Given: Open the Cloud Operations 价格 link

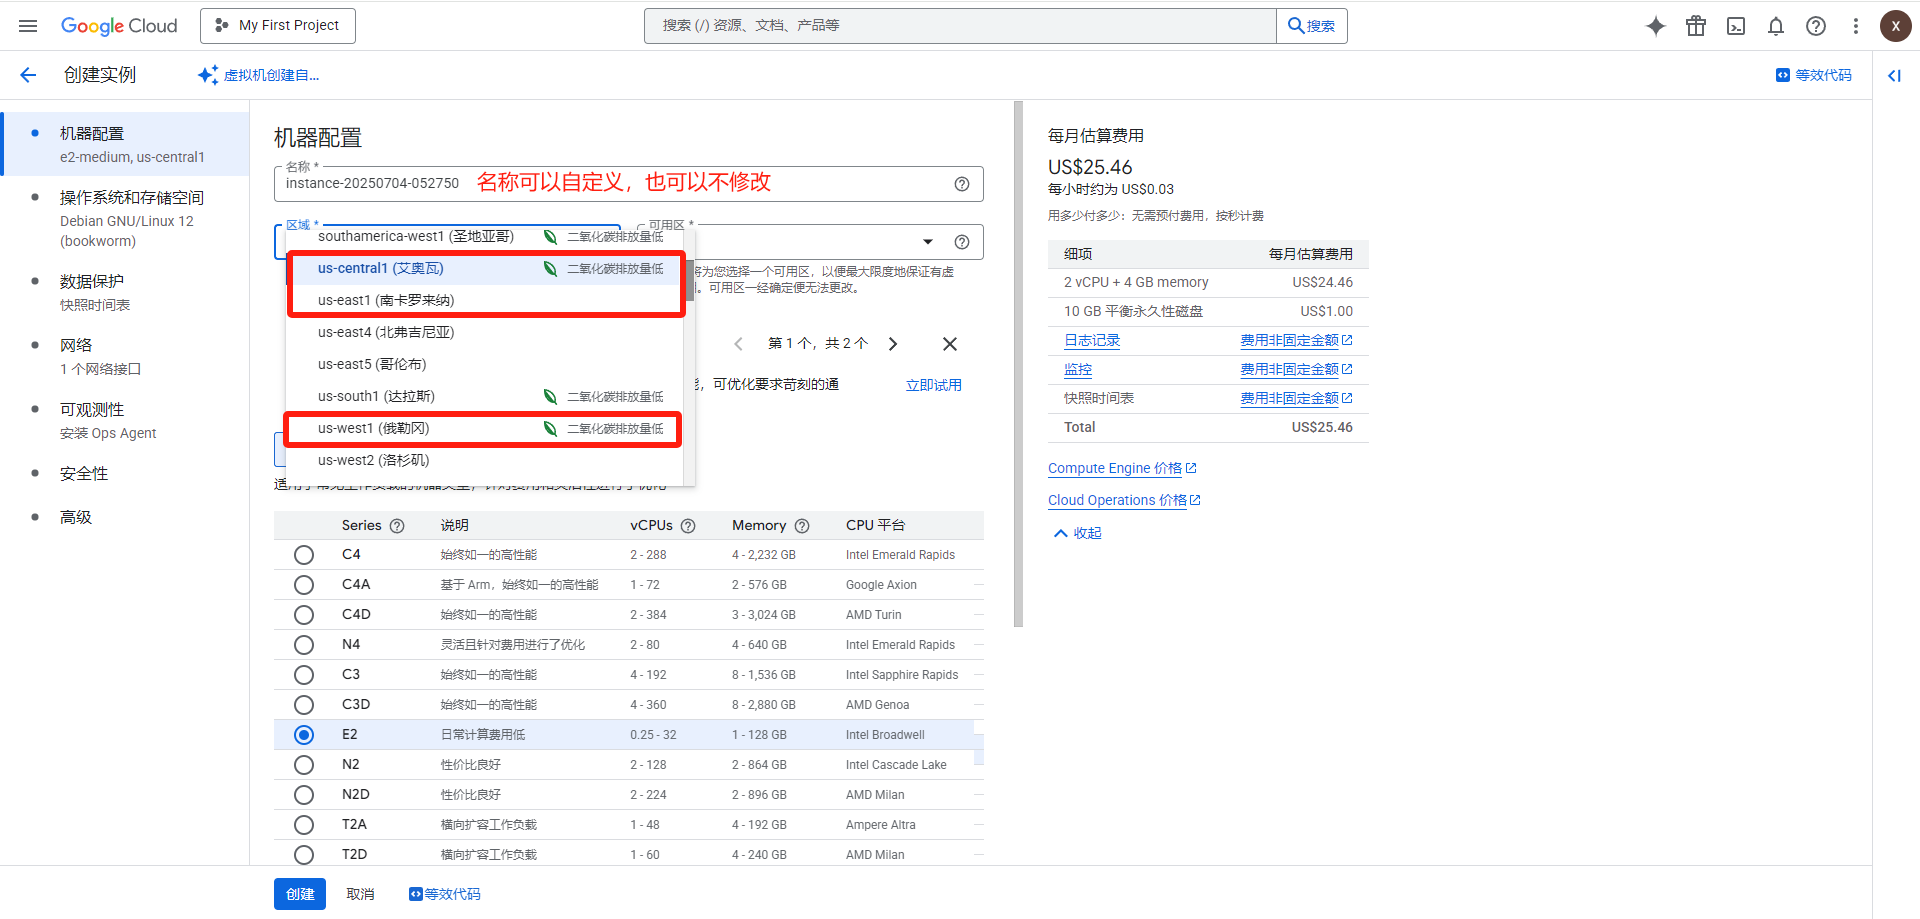Looking at the screenshot, I should [1124, 501].
